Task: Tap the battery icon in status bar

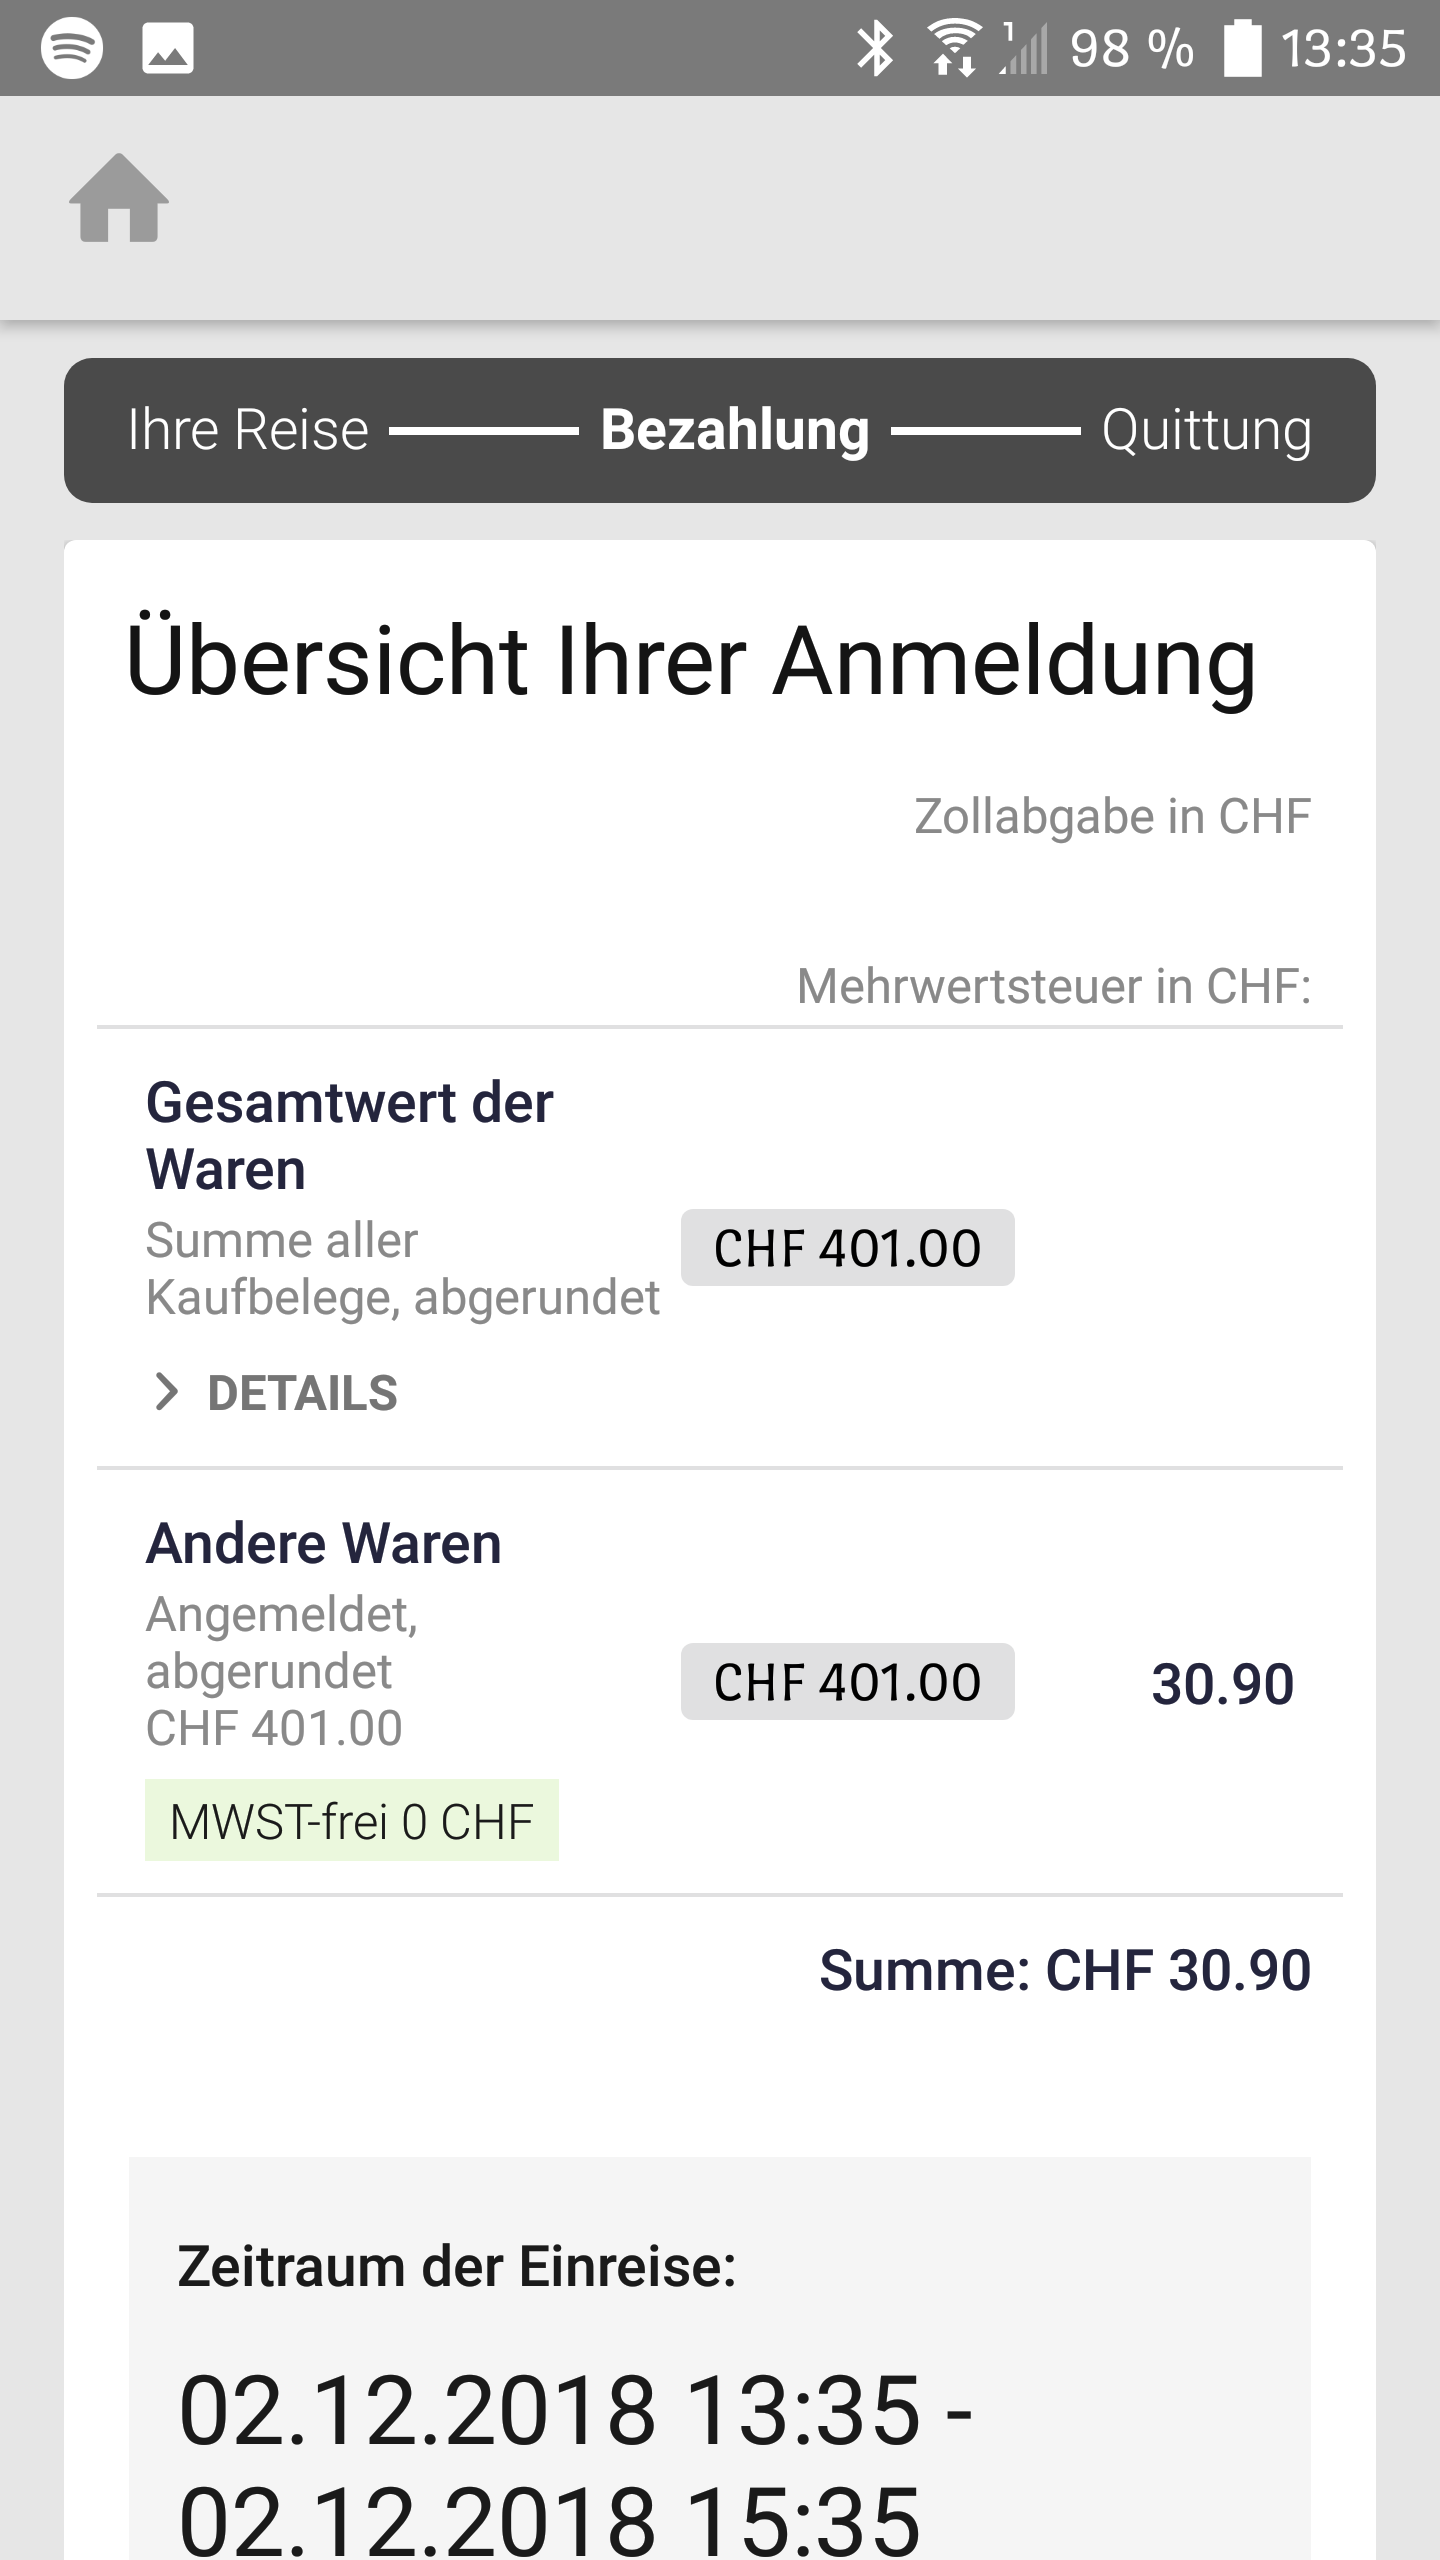Action: (1243, 48)
